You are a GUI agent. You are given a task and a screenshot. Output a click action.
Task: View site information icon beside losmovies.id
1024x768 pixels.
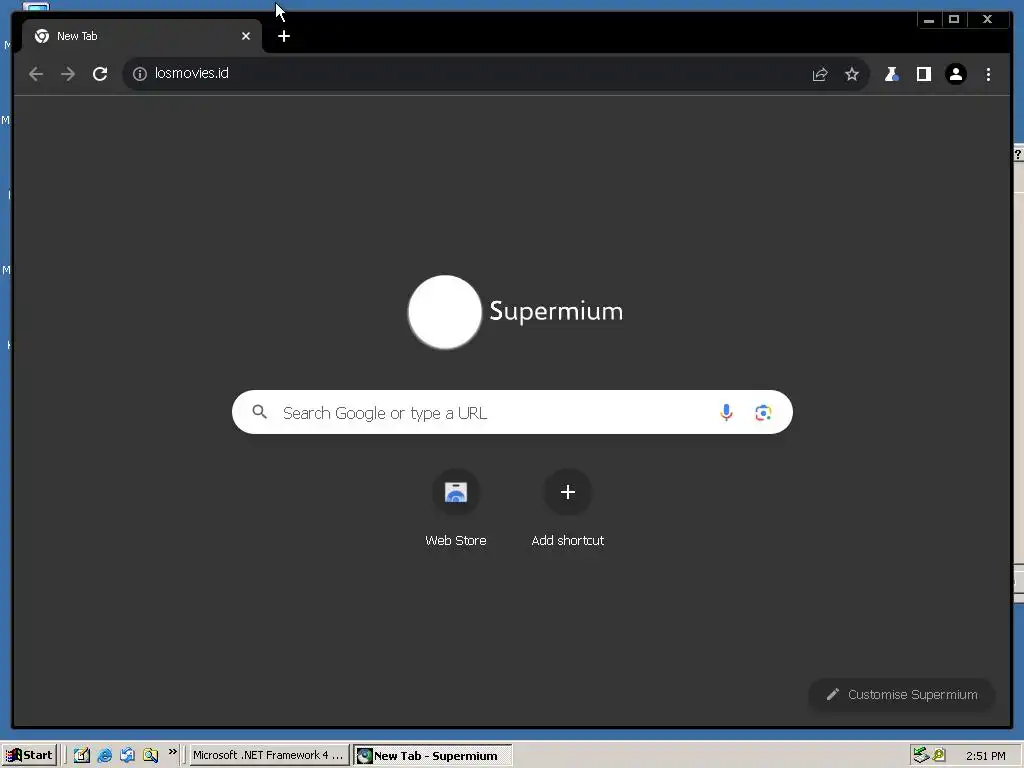(x=140, y=74)
